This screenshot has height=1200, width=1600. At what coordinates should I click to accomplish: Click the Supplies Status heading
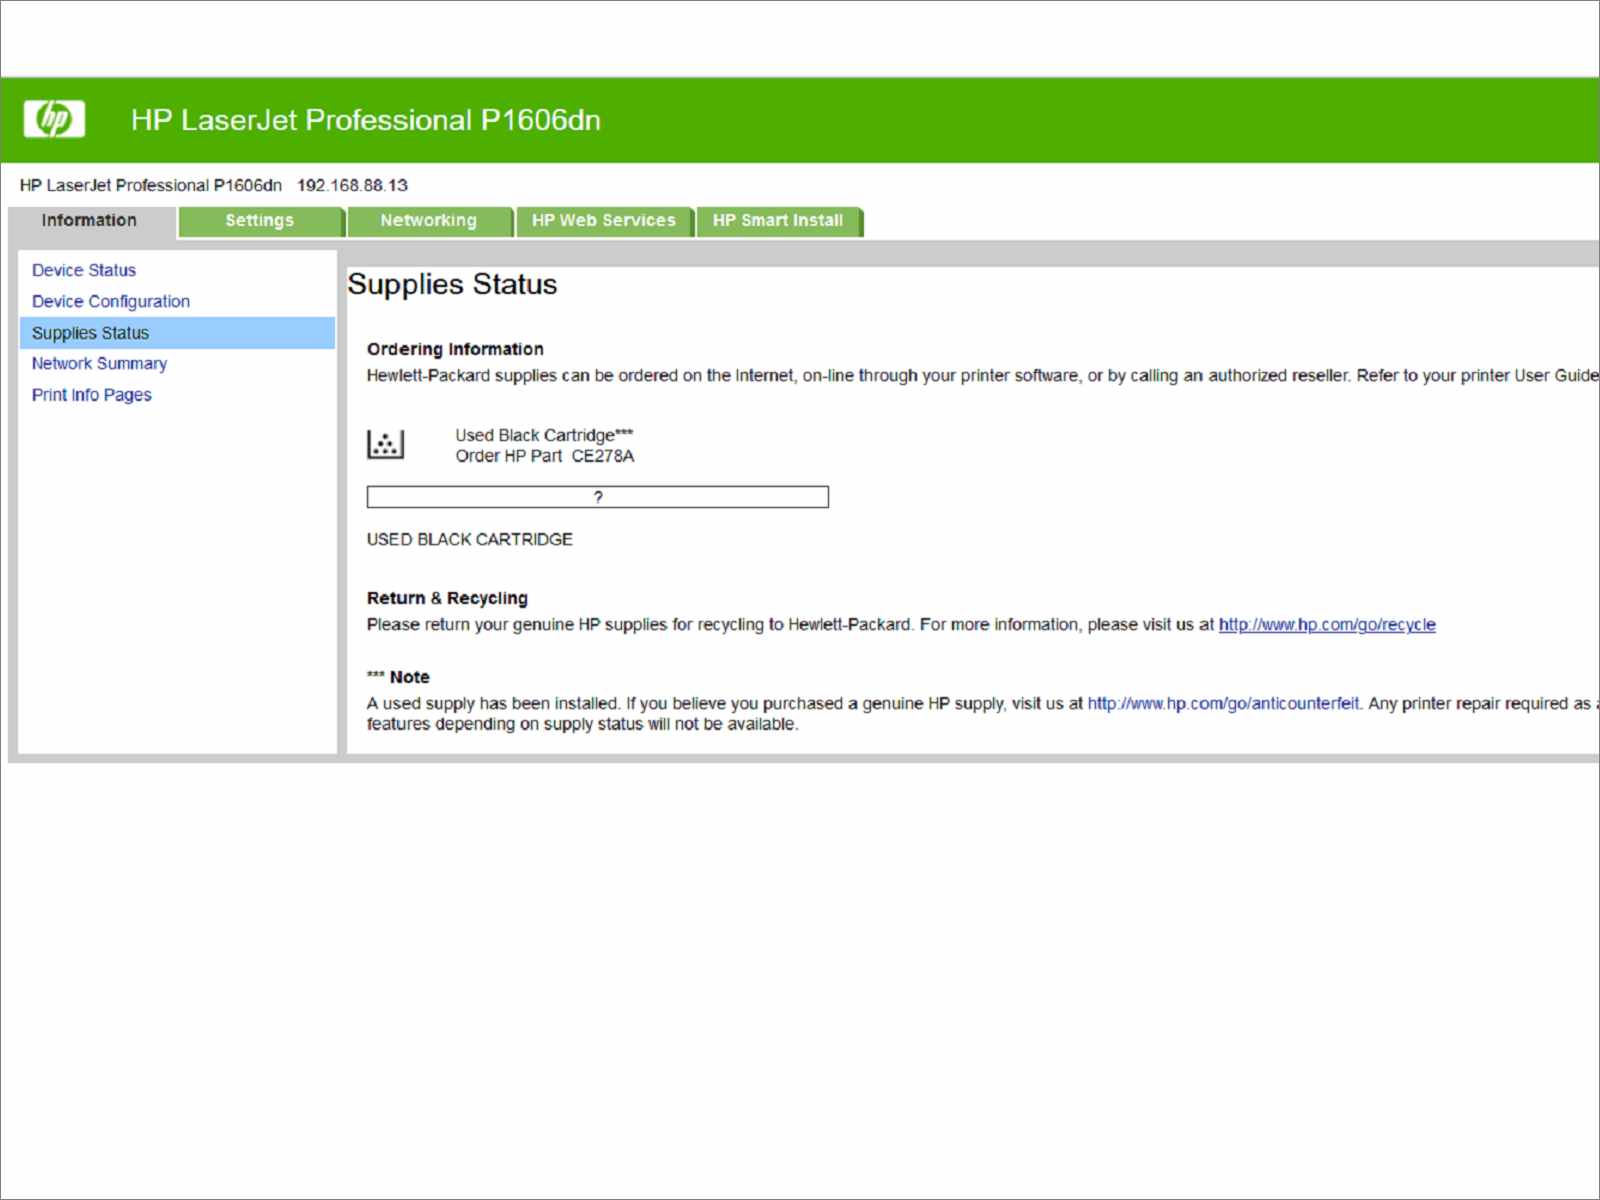[x=452, y=285]
